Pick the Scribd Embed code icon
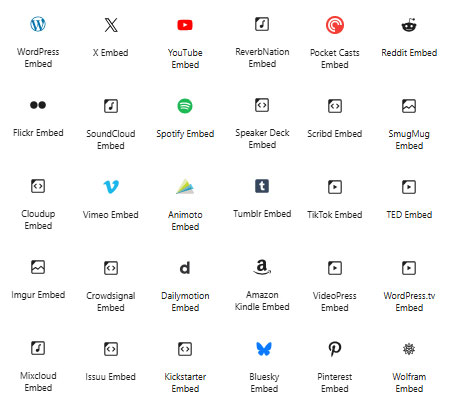Viewport: 452px width, 412px height. [x=335, y=106]
